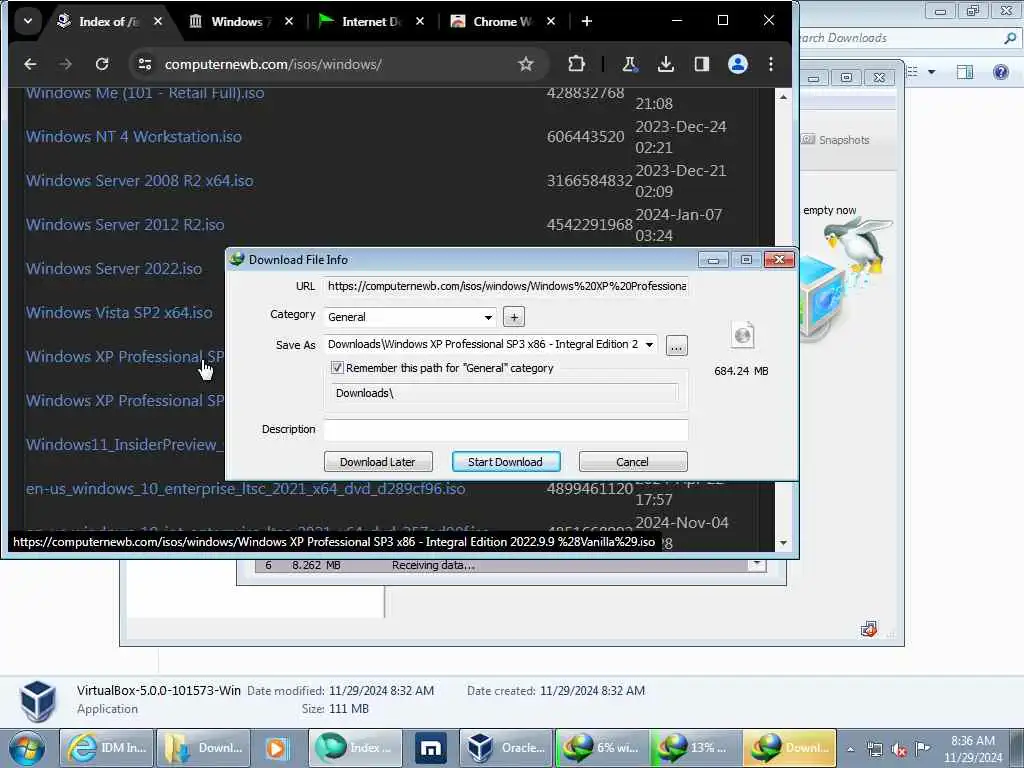This screenshot has width=1024, height=768.
Task: Click the browser forward arrow
Action: point(65,64)
